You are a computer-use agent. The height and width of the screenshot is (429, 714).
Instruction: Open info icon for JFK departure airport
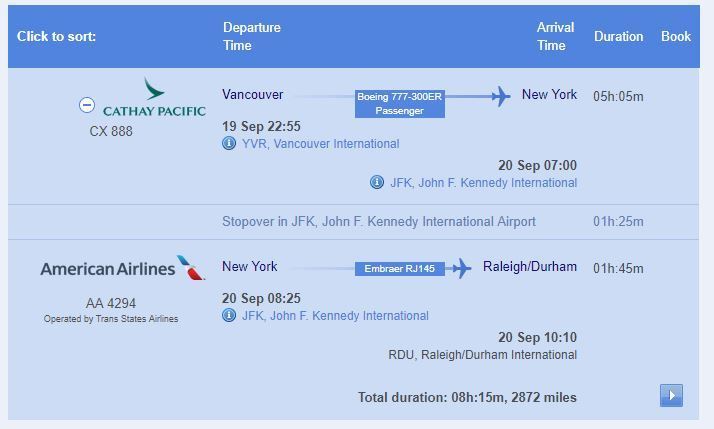tap(229, 315)
